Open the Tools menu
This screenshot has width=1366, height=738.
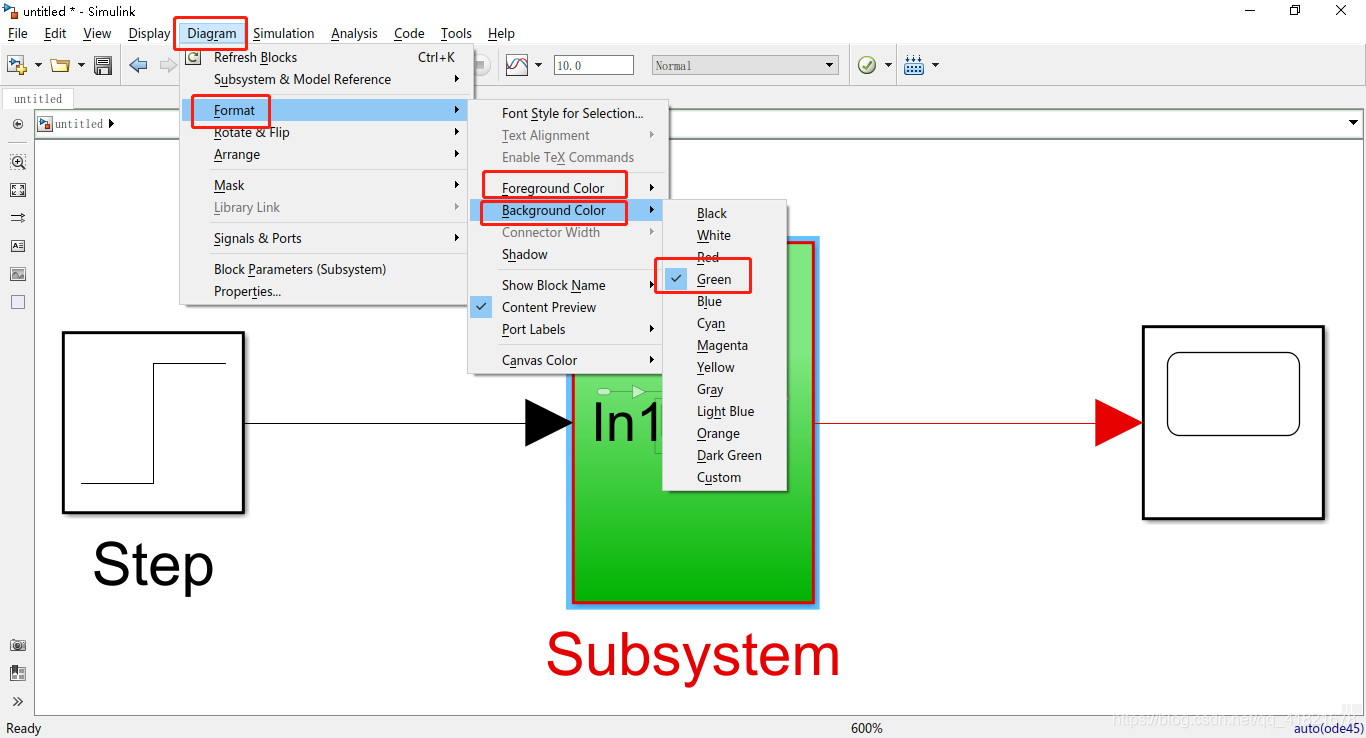[x=456, y=33]
